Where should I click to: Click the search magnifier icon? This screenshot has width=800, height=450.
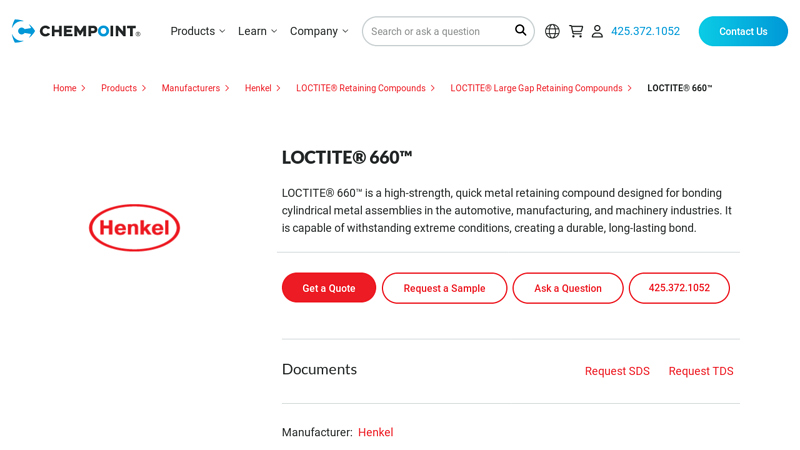pyautogui.click(x=520, y=31)
